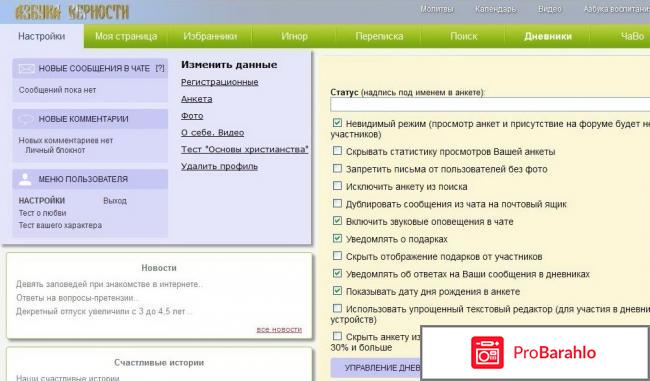Open the Настройки tab

41,36
